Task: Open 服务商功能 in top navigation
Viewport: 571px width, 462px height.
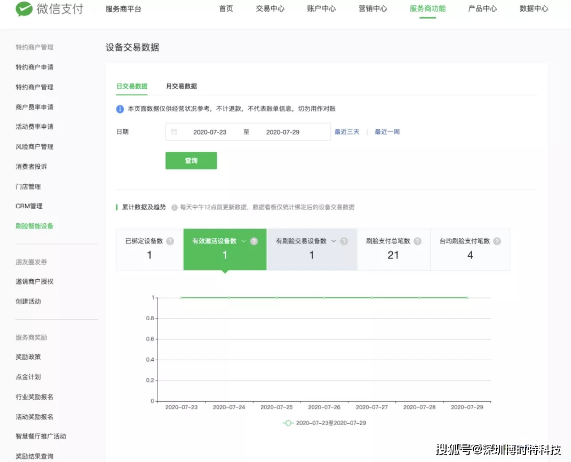Action: click(x=428, y=9)
